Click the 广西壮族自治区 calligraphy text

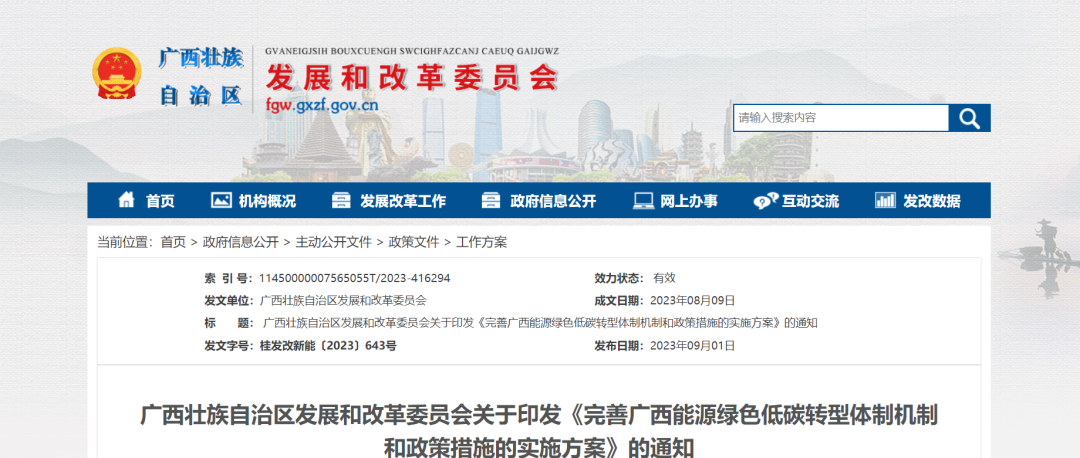click(201, 76)
